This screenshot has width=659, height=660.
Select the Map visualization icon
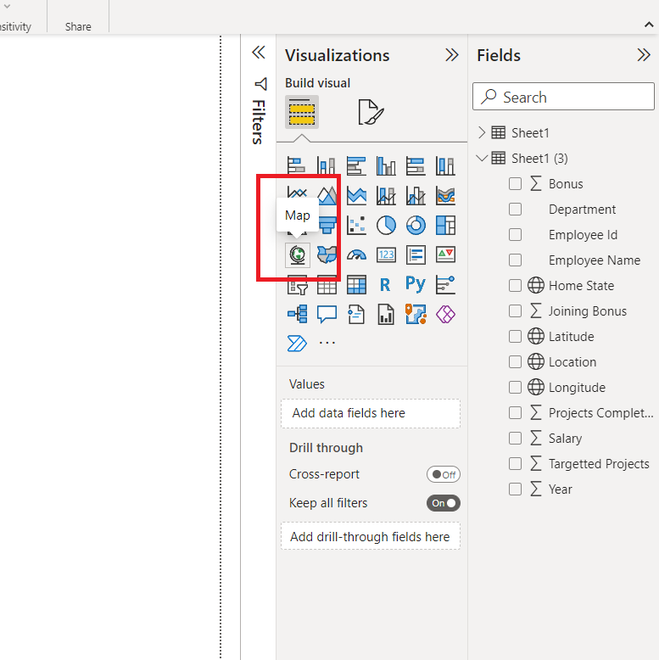point(297,255)
